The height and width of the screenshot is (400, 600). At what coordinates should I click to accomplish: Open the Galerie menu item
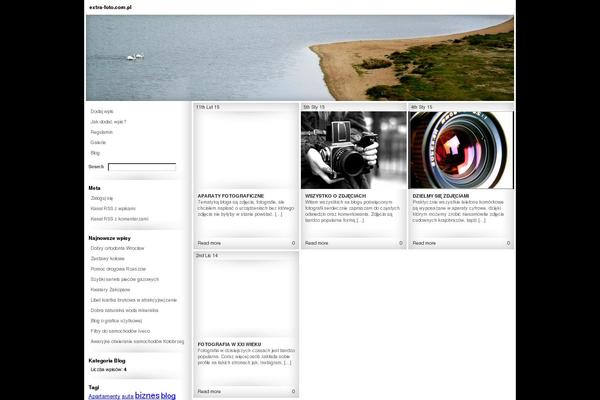click(x=98, y=142)
